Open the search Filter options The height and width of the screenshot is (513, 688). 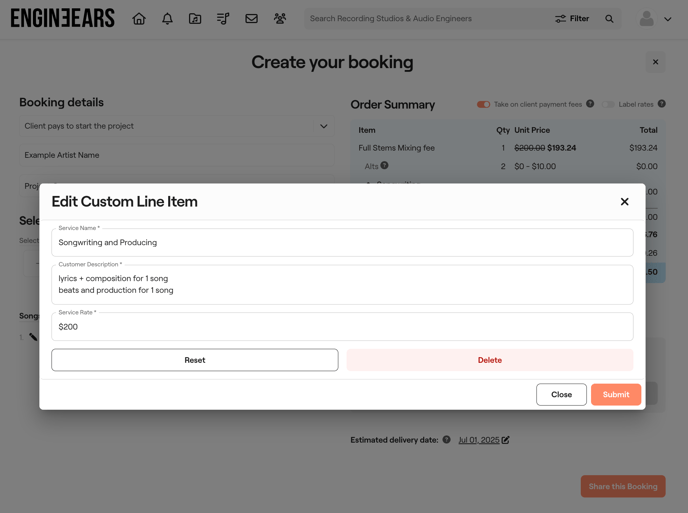point(572,18)
